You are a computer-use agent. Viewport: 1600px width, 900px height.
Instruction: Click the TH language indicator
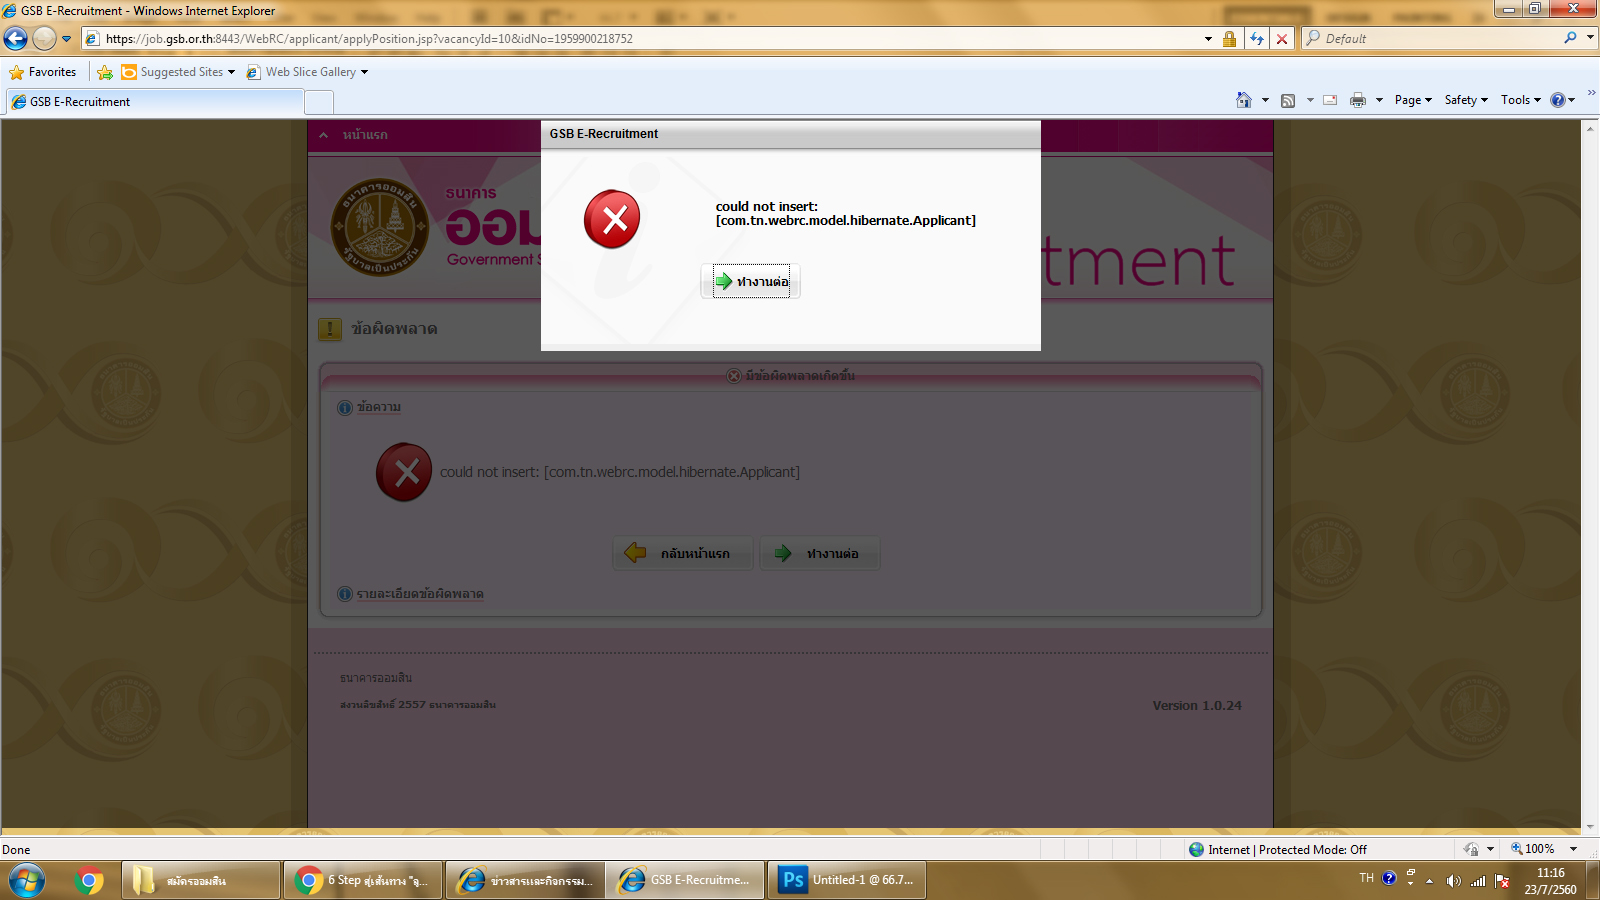pyautogui.click(x=1366, y=878)
